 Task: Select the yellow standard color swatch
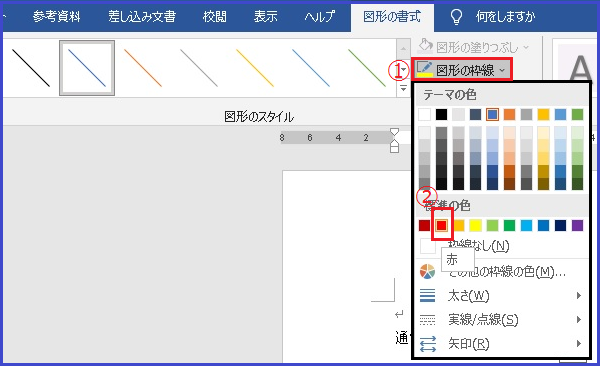click(475, 225)
